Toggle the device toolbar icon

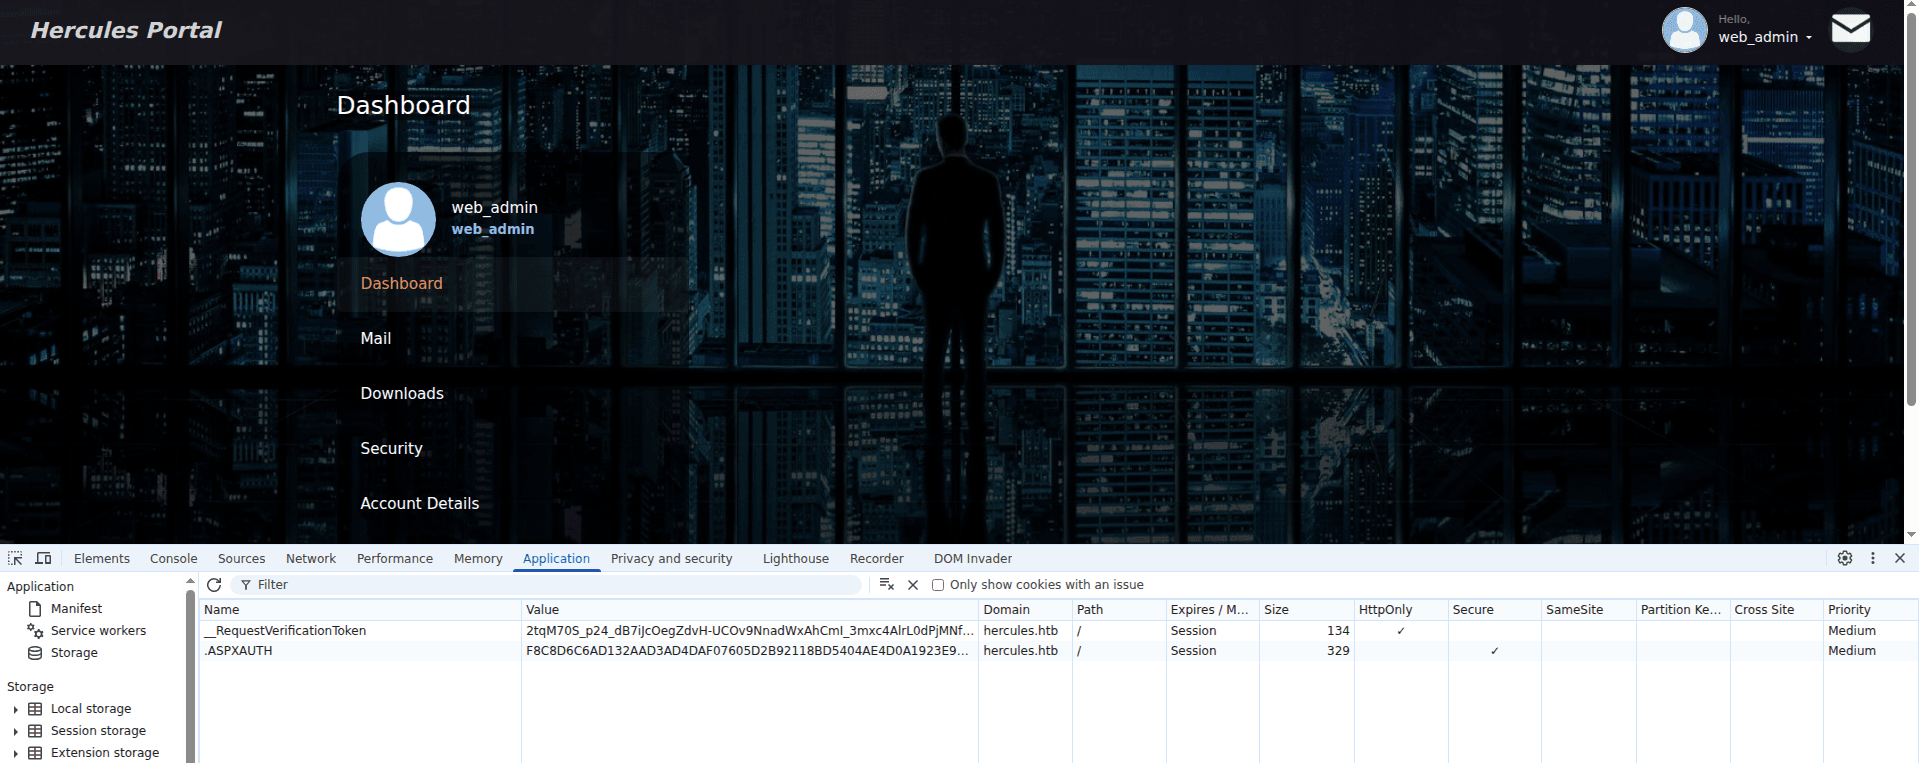[x=43, y=558]
